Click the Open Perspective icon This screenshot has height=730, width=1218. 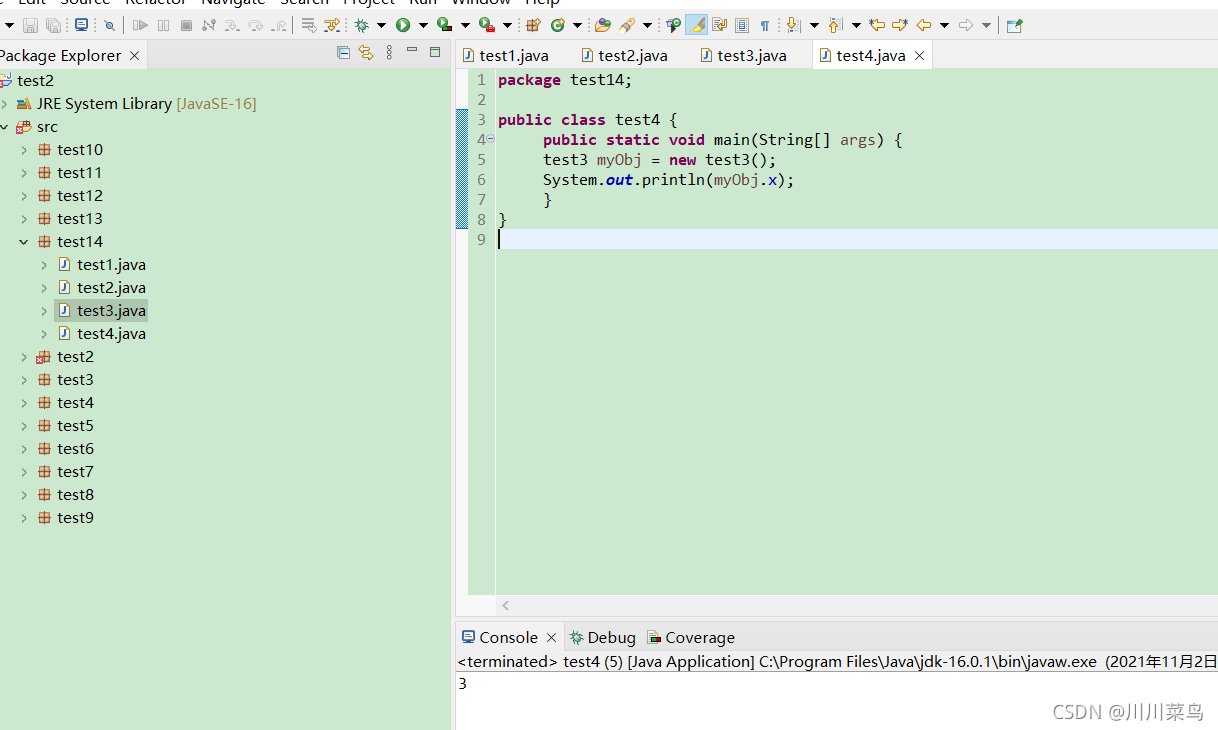(x=1014, y=25)
